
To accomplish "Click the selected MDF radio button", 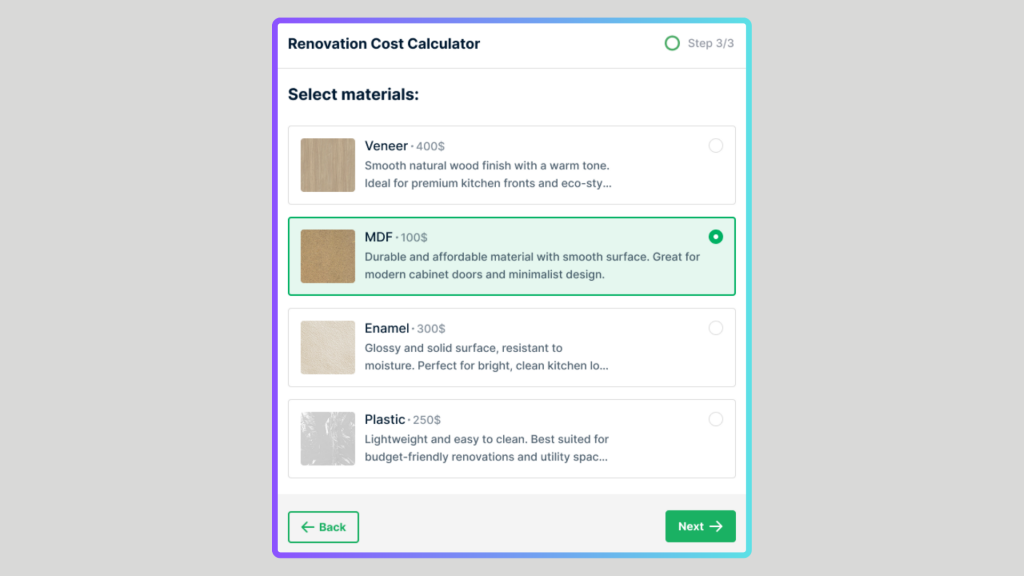I will point(716,237).
